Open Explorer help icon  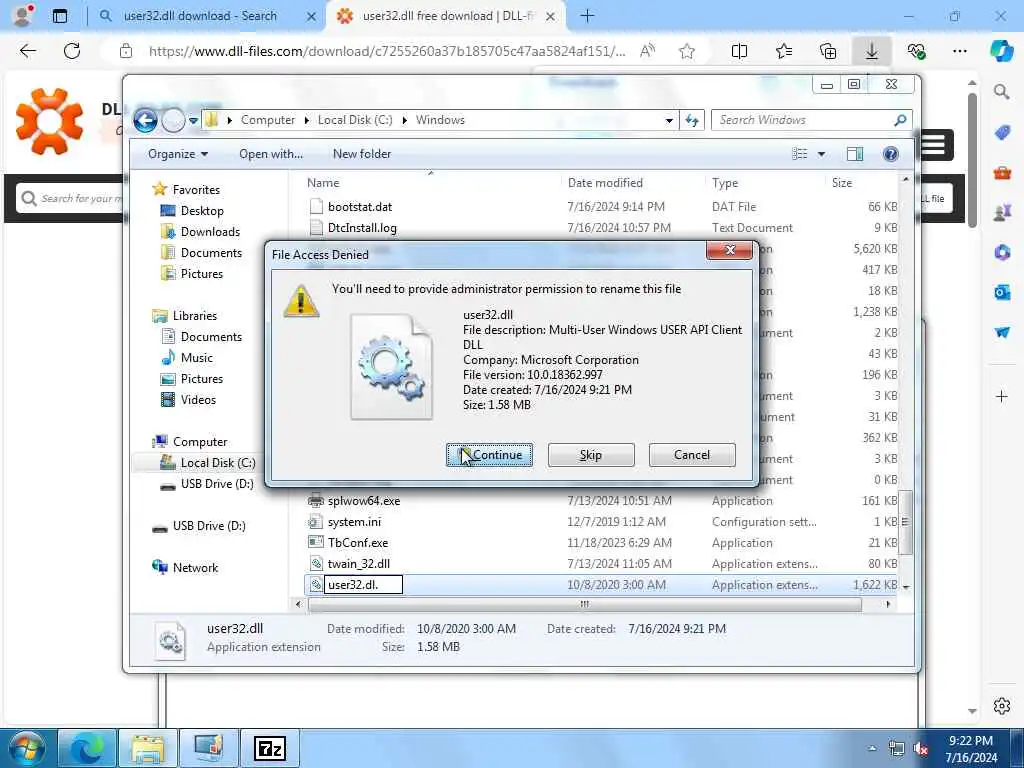890,154
